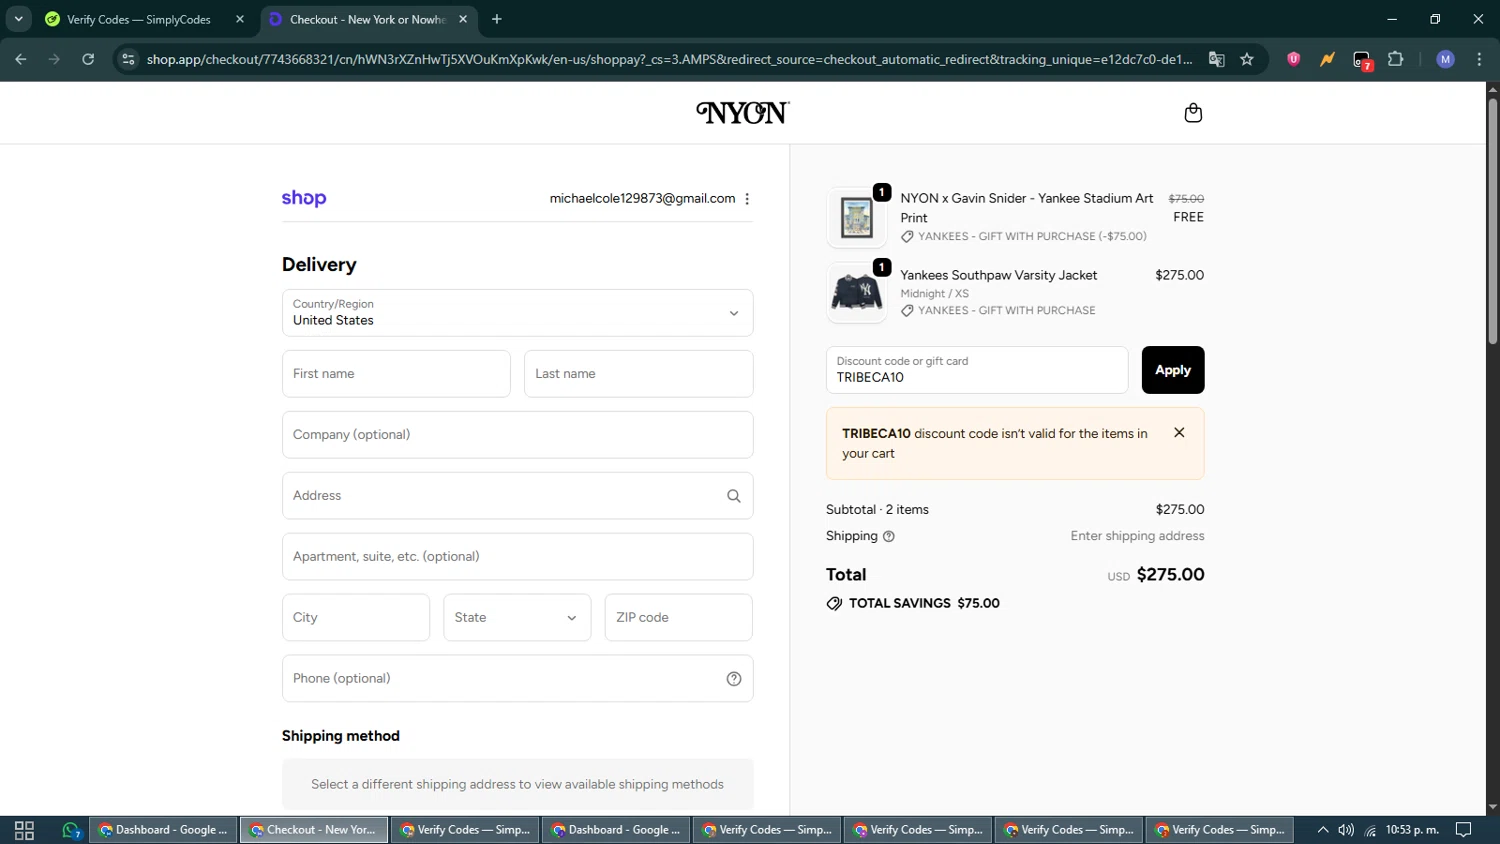
Task: Select the Checkout - New York or Nowhere tab
Action: click(367, 19)
